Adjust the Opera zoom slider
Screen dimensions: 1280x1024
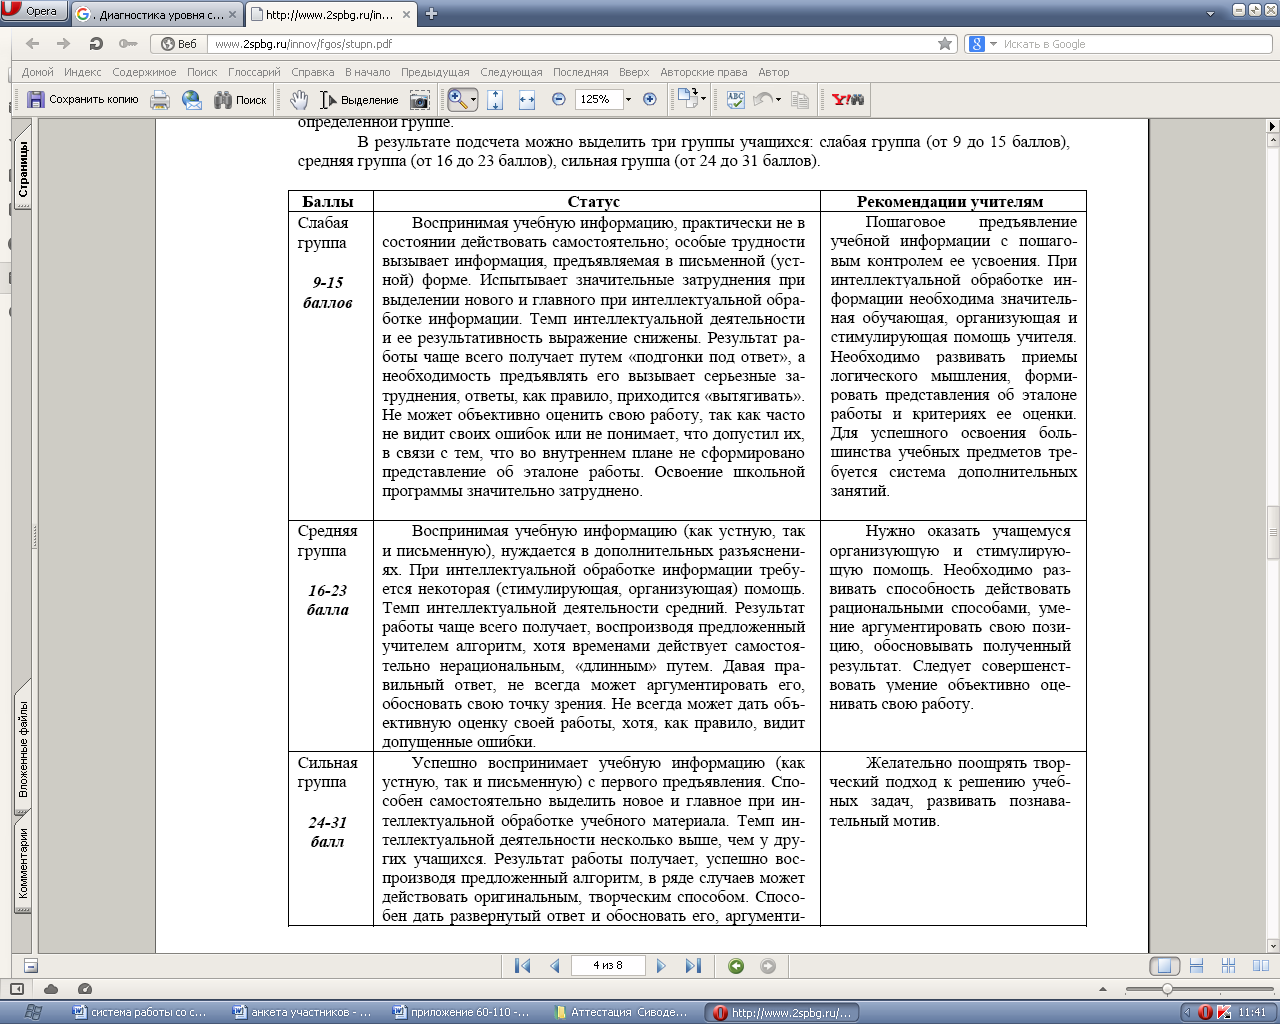[1167, 989]
